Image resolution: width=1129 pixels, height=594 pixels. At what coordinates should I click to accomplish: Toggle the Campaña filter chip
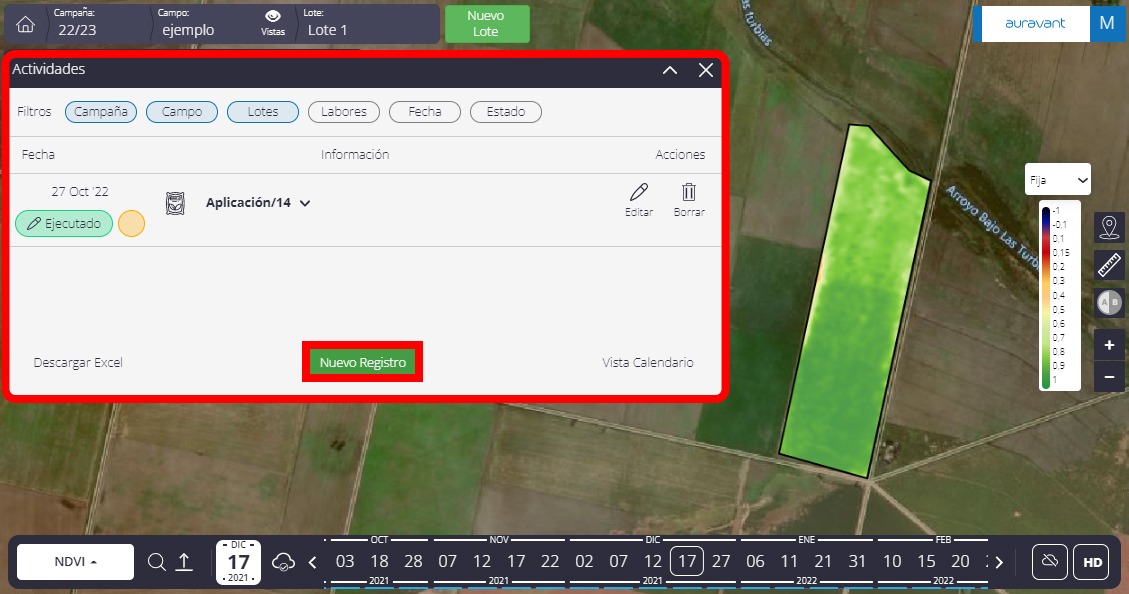101,112
